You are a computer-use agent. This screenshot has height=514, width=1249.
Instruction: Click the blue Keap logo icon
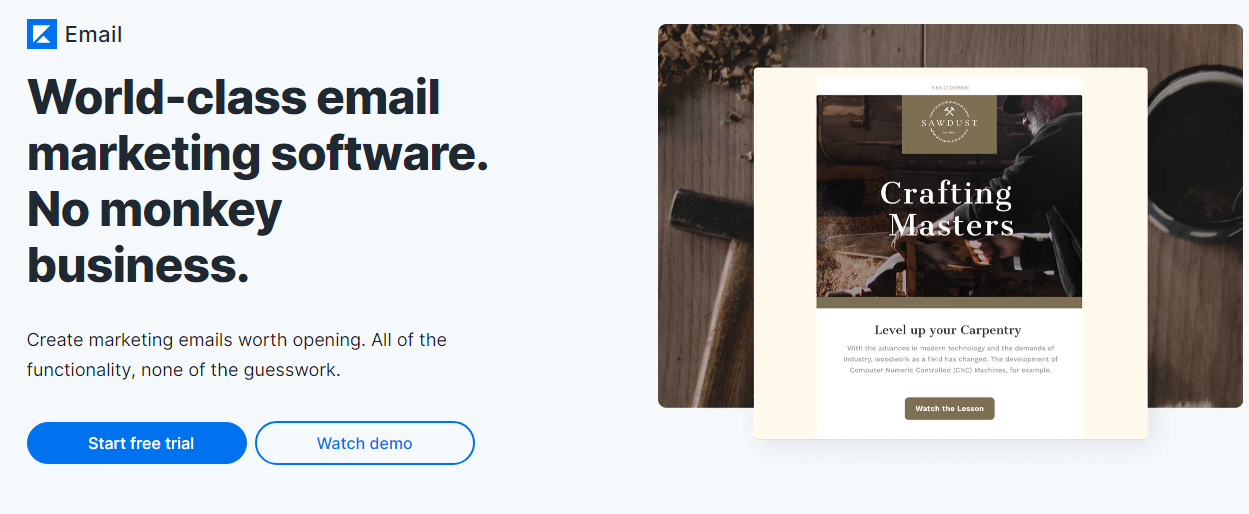point(42,34)
